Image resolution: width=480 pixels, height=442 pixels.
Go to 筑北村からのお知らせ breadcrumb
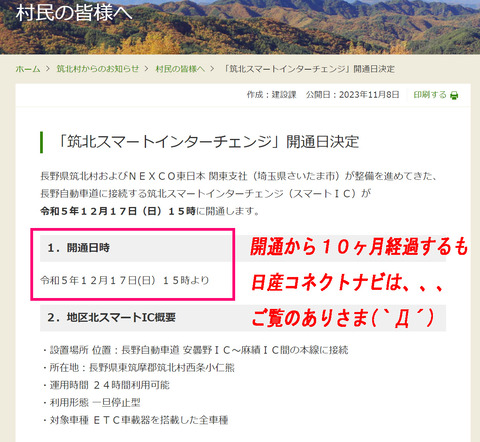point(98,69)
